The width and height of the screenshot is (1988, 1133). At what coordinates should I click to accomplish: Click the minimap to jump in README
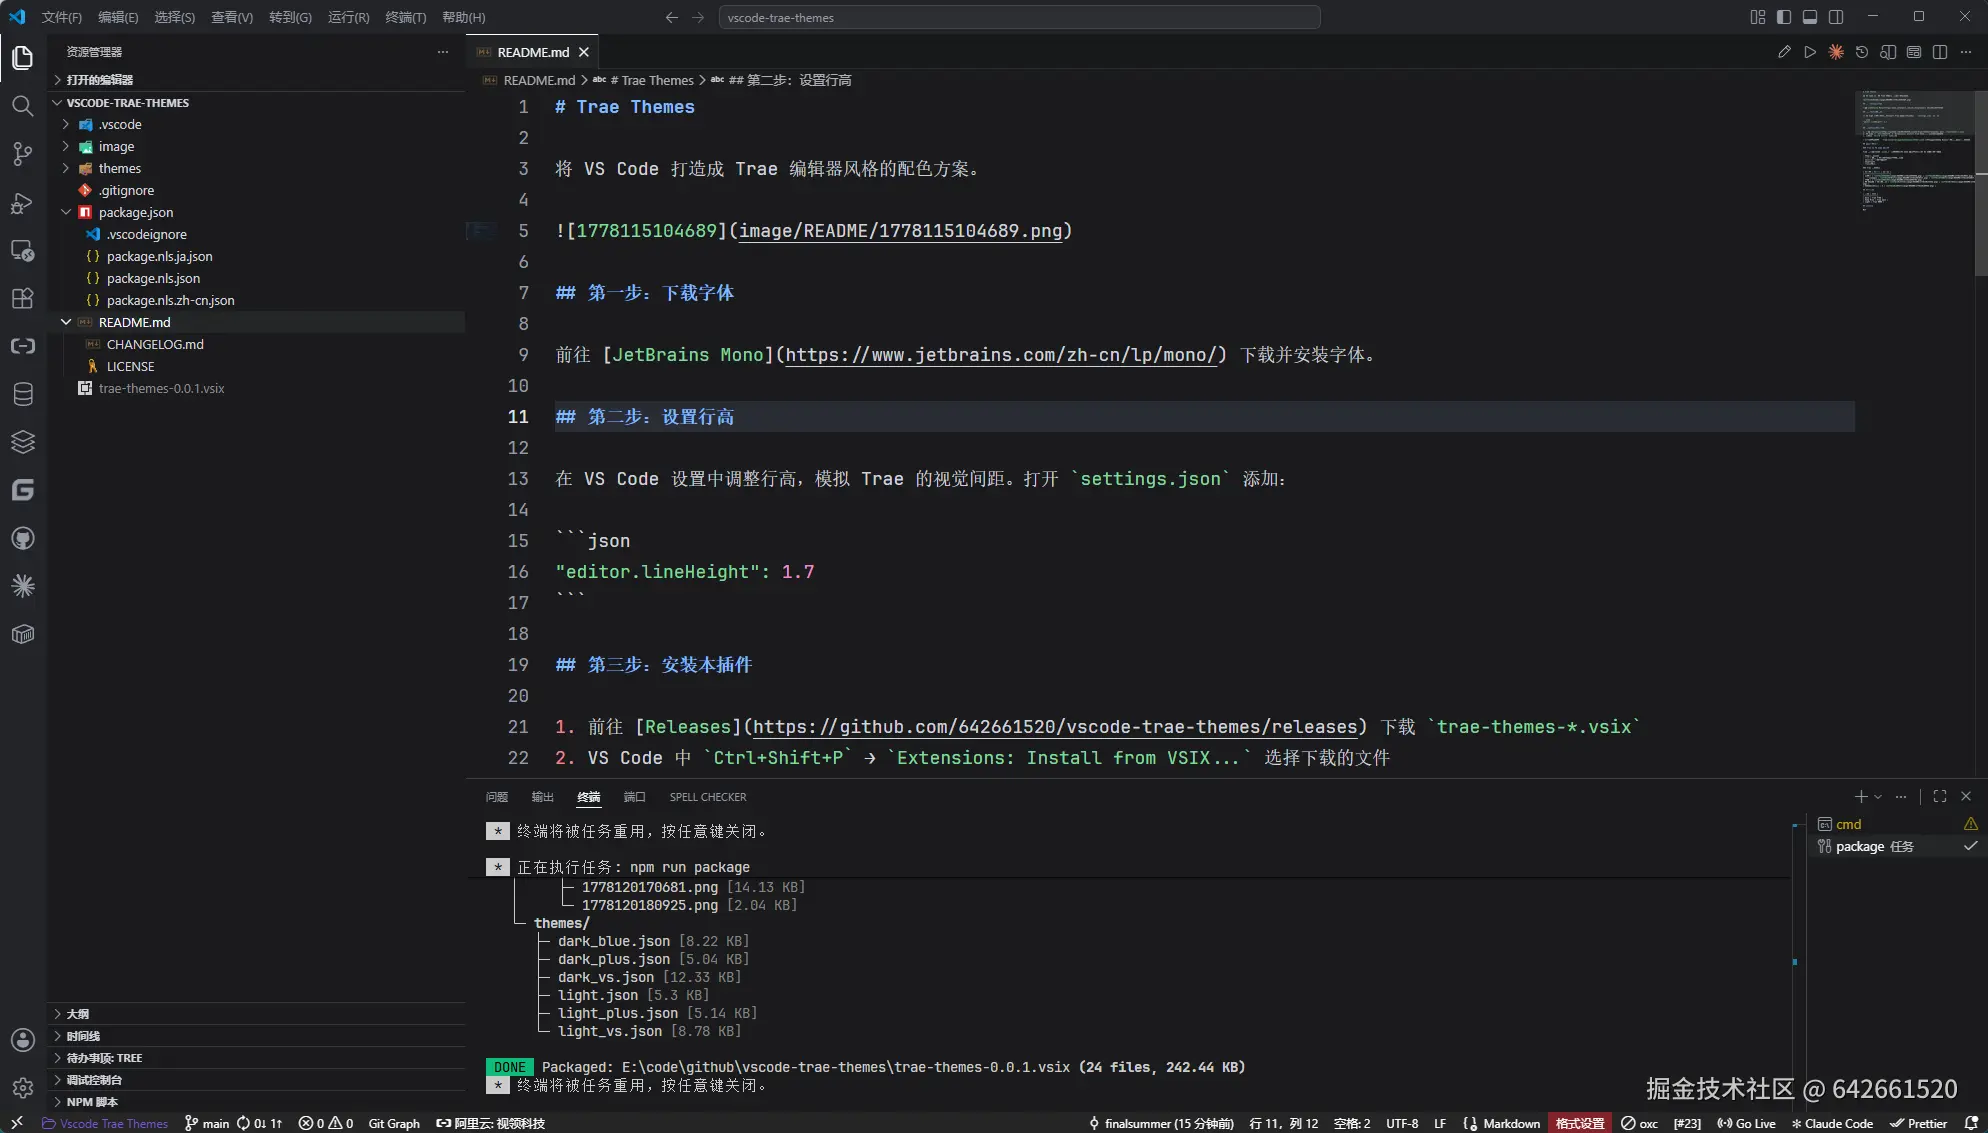[1914, 150]
